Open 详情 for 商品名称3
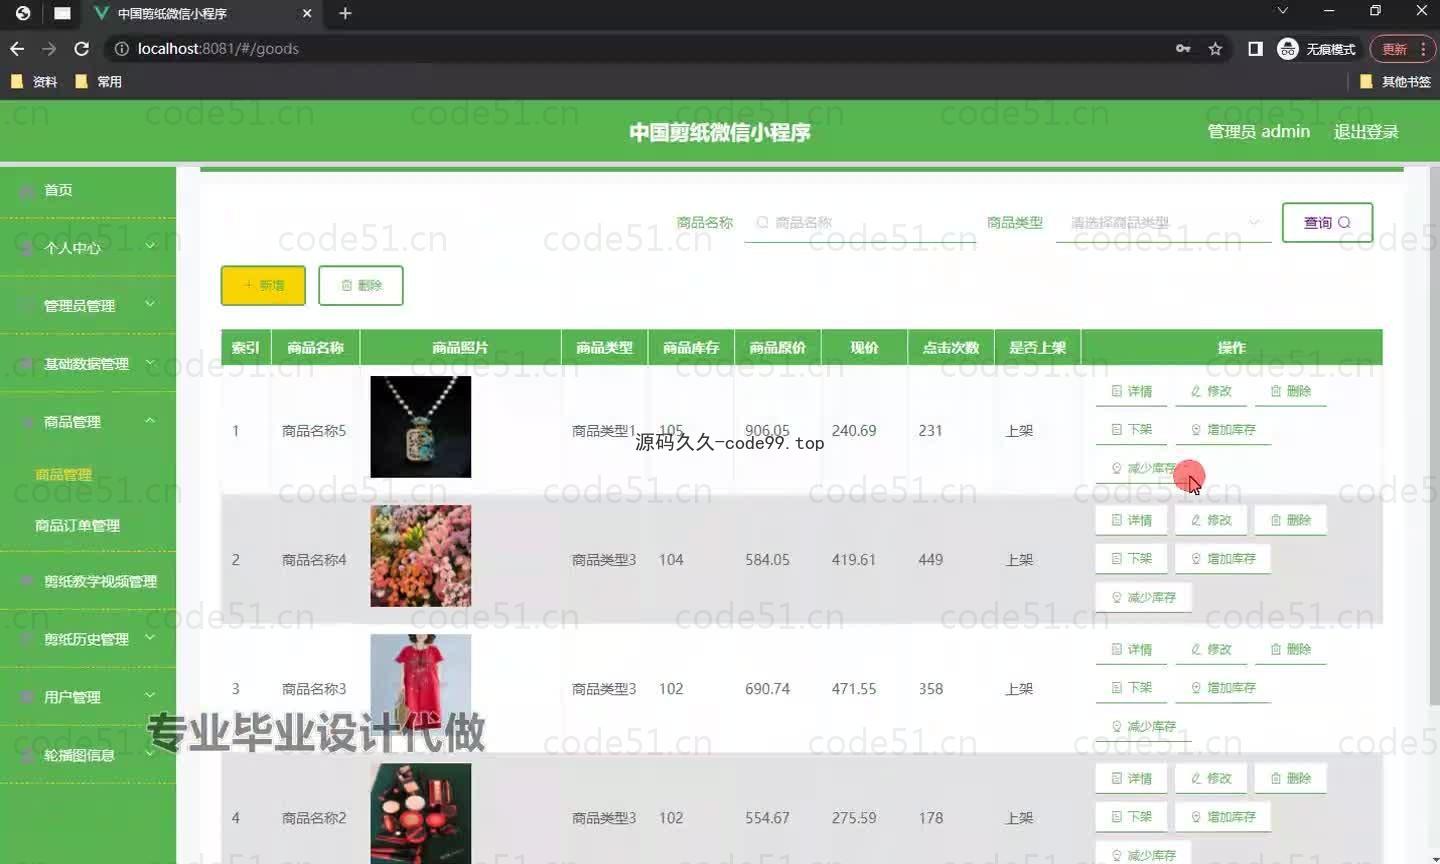 tap(1131, 649)
